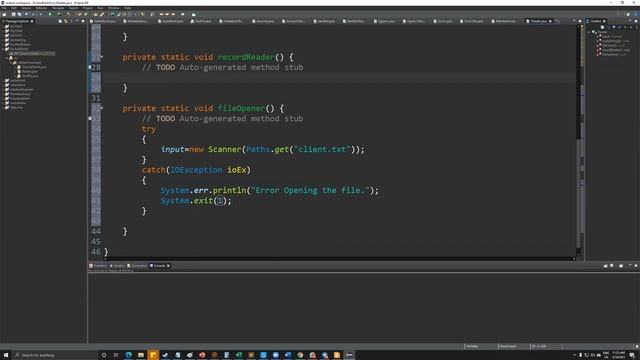
Task: Minimize the Package Explorer view
Action: [x=77, y=21]
